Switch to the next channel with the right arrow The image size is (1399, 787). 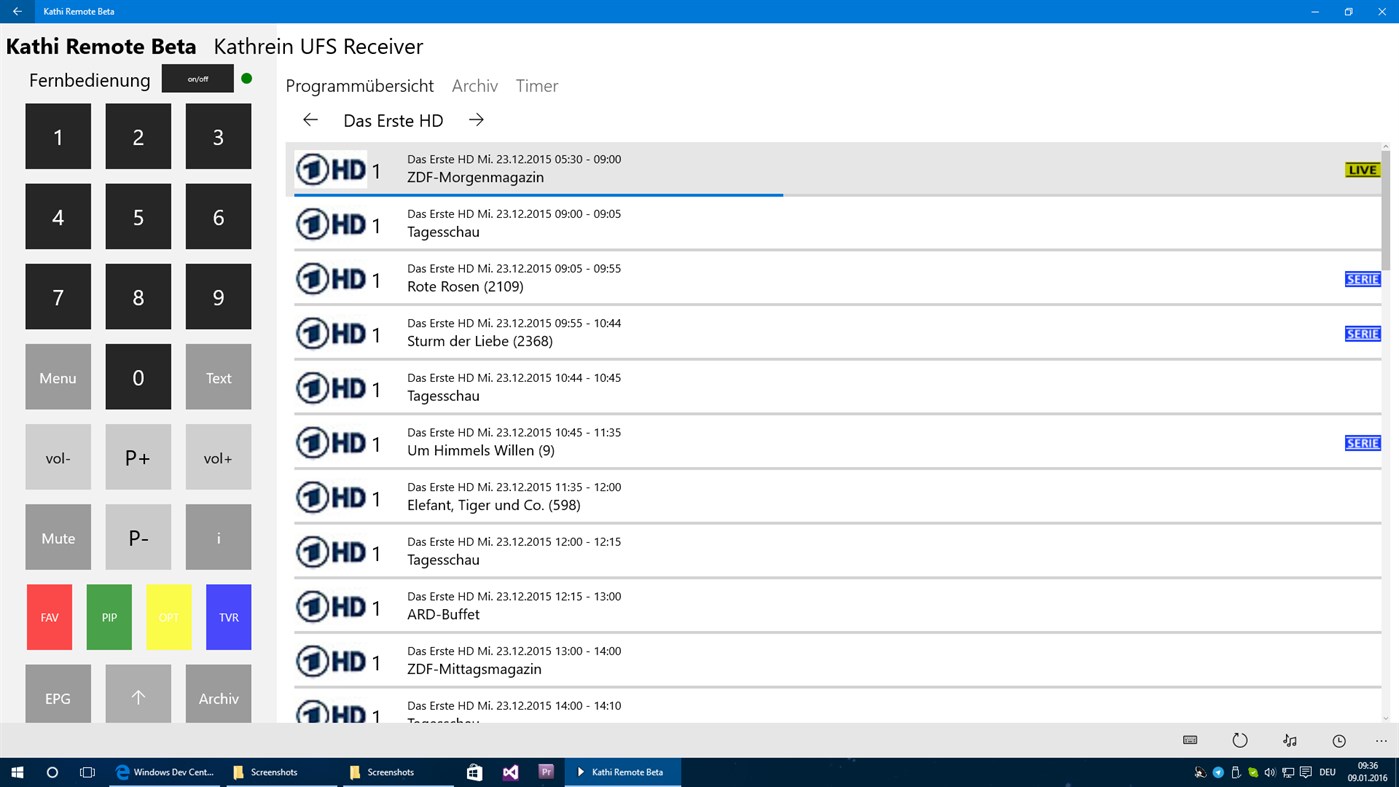pyautogui.click(x=475, y=119)
